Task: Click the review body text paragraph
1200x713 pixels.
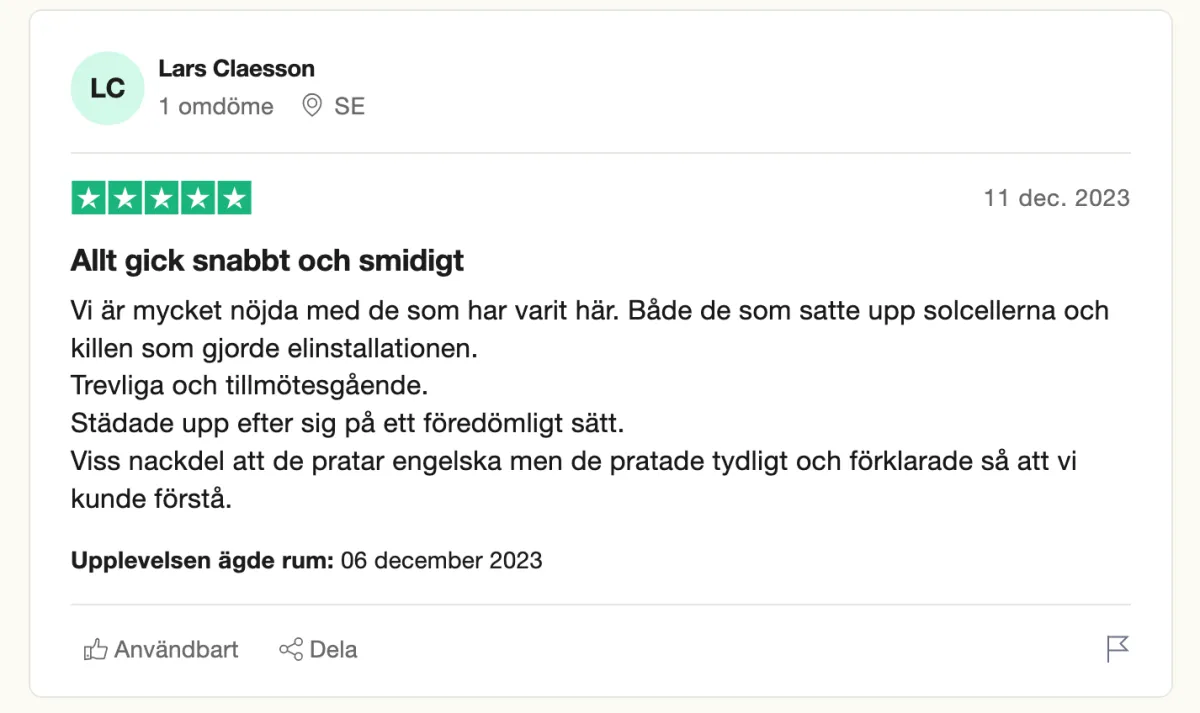Action: (x=590, y=404)
